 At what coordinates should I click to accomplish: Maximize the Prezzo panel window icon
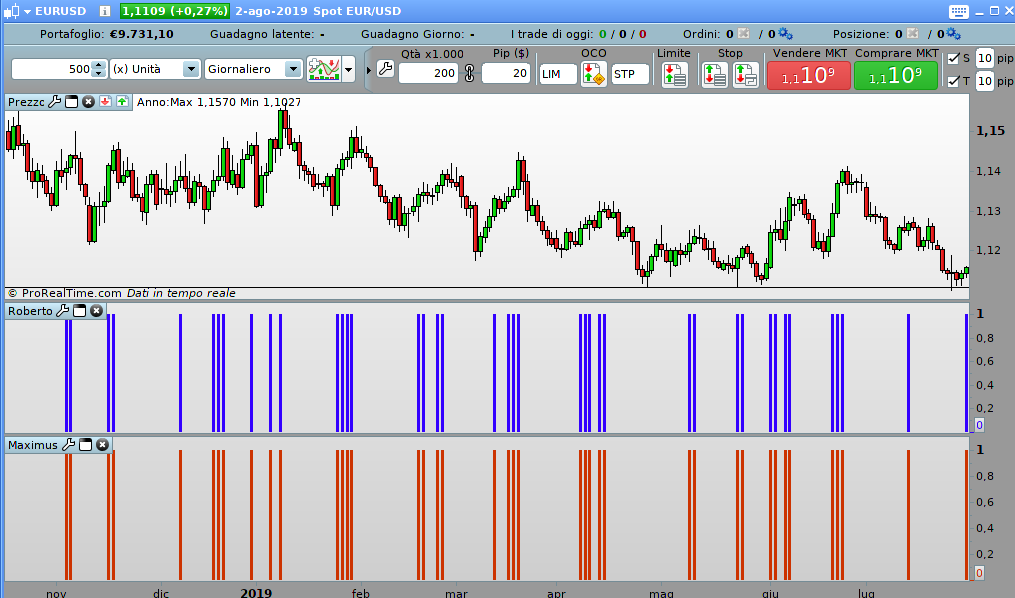(x=71, y=102)
